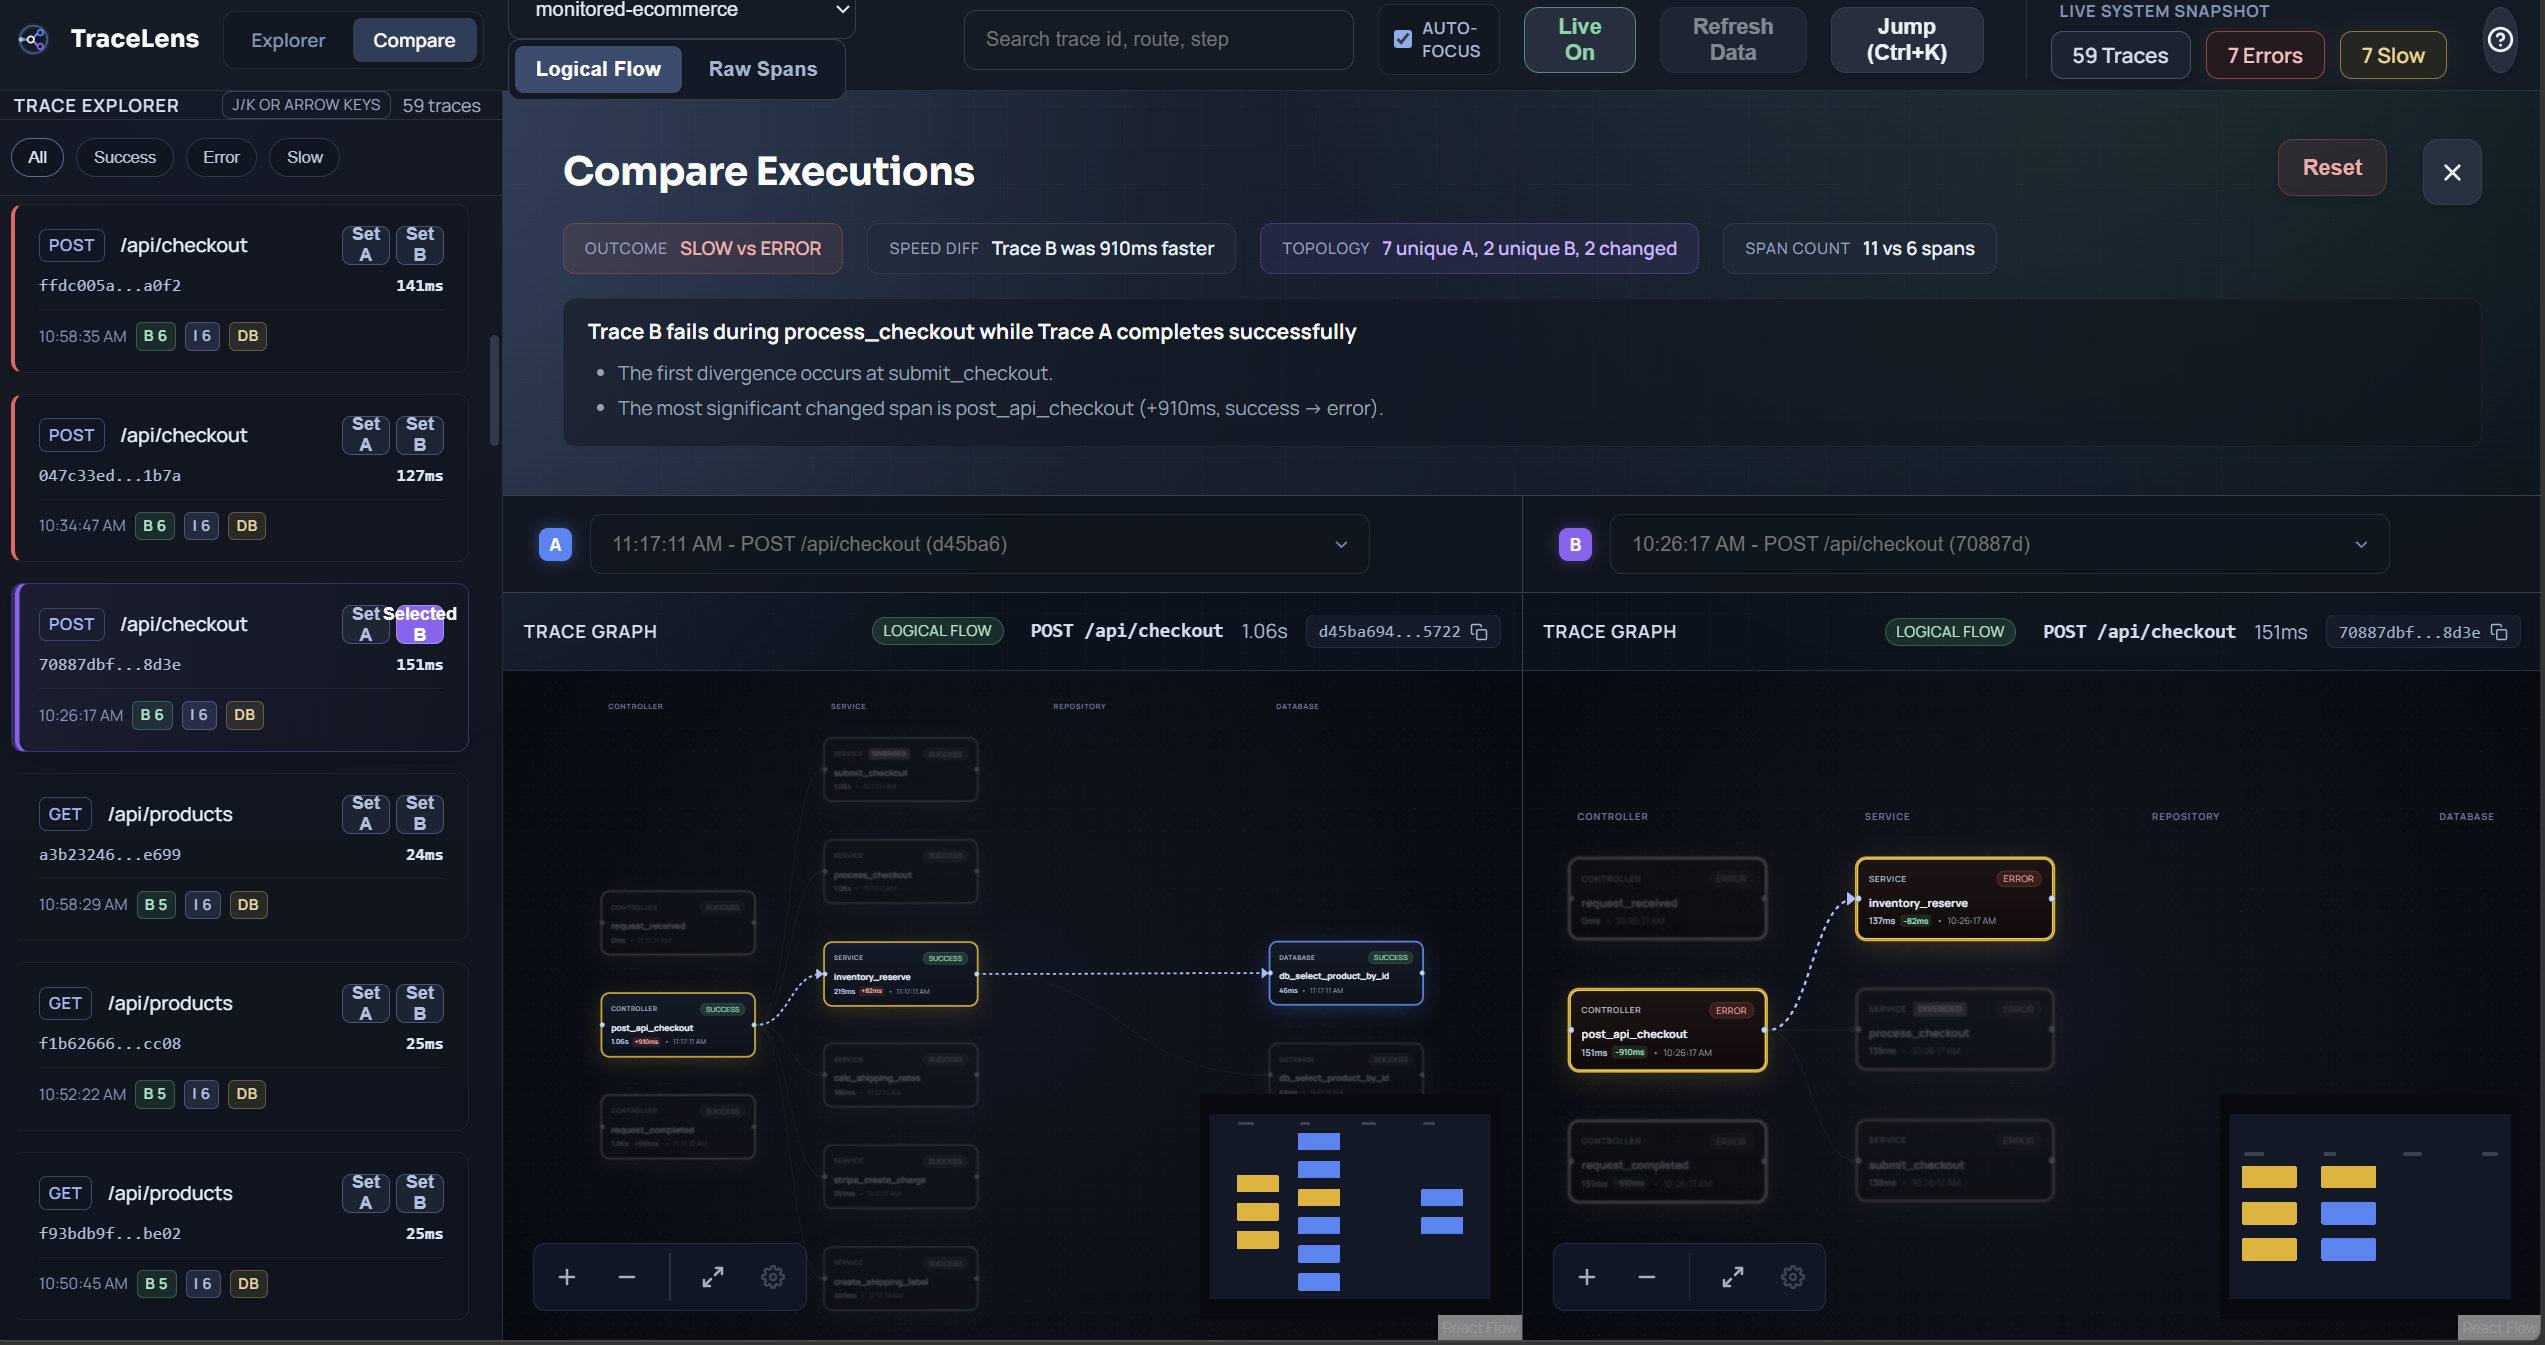Close the Compare Executions panel
Viewport: 2545px width, 1345px height.
(2452, 172)
